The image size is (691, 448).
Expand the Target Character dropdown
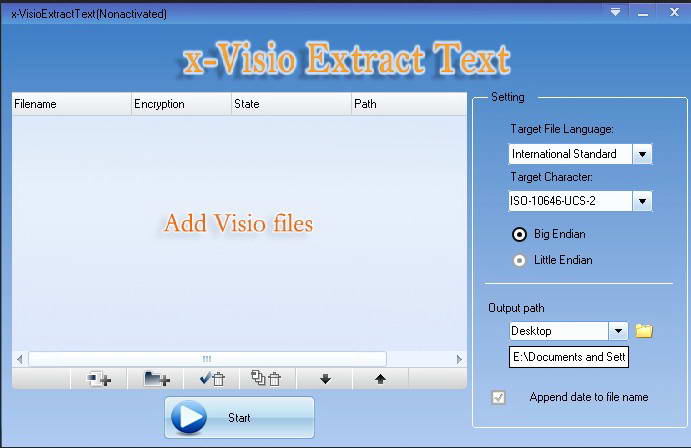(643, 201)
